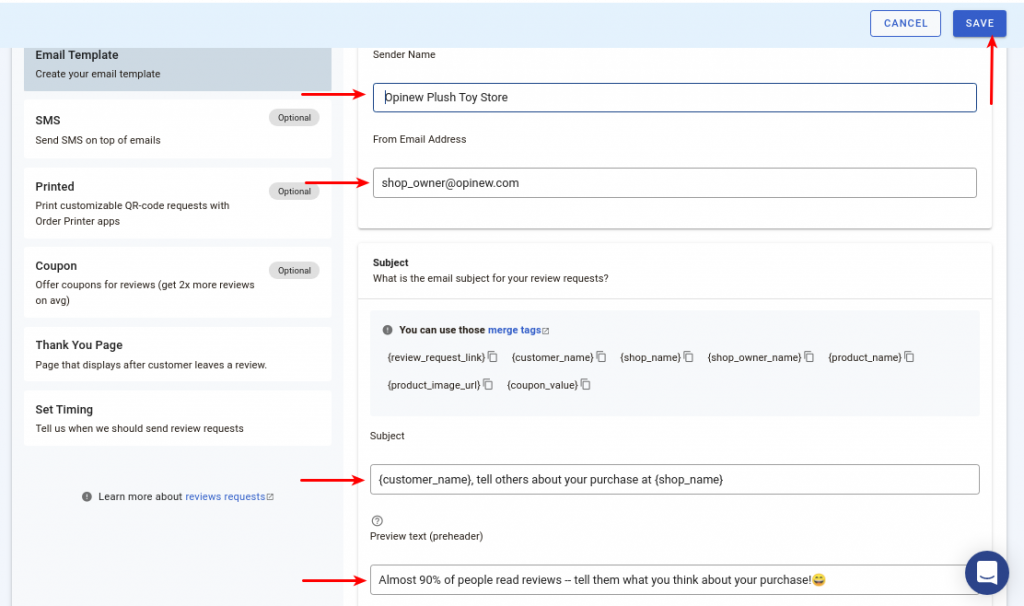
Task: Focus the From Email Address field
Action: tap(675, 183)
